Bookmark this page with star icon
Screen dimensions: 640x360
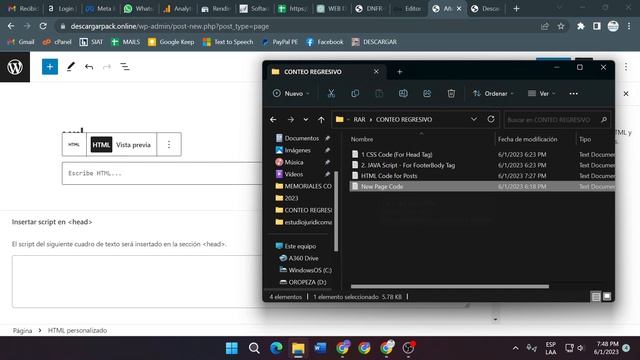coord(561,26)
